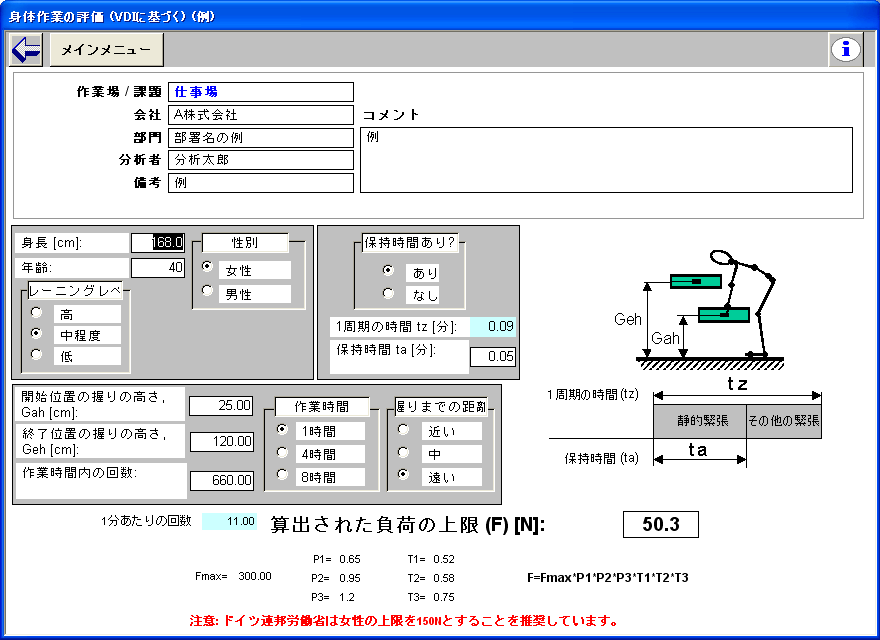The image size is (880, 640).
Task: Choose training level 高
Action: (x=37, y=312)
